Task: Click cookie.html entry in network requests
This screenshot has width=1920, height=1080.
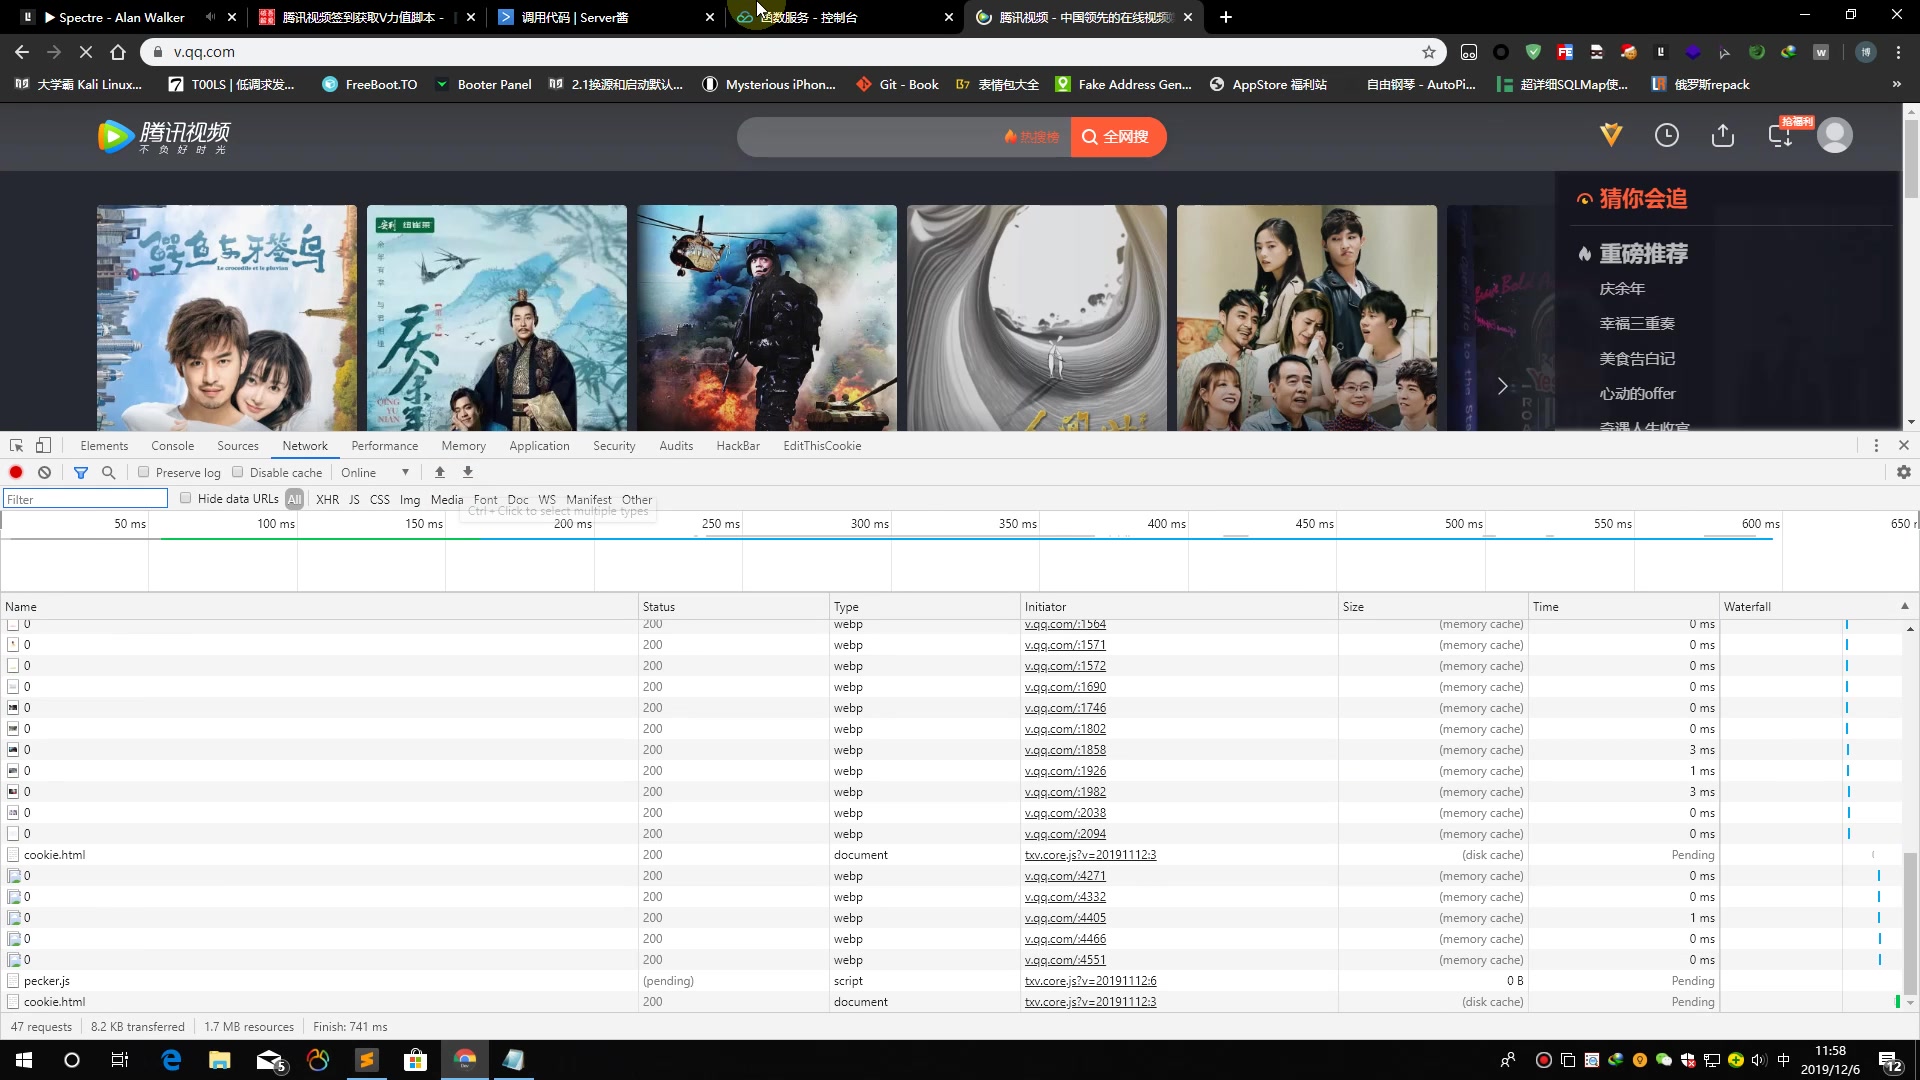Action: pos(53,855)
